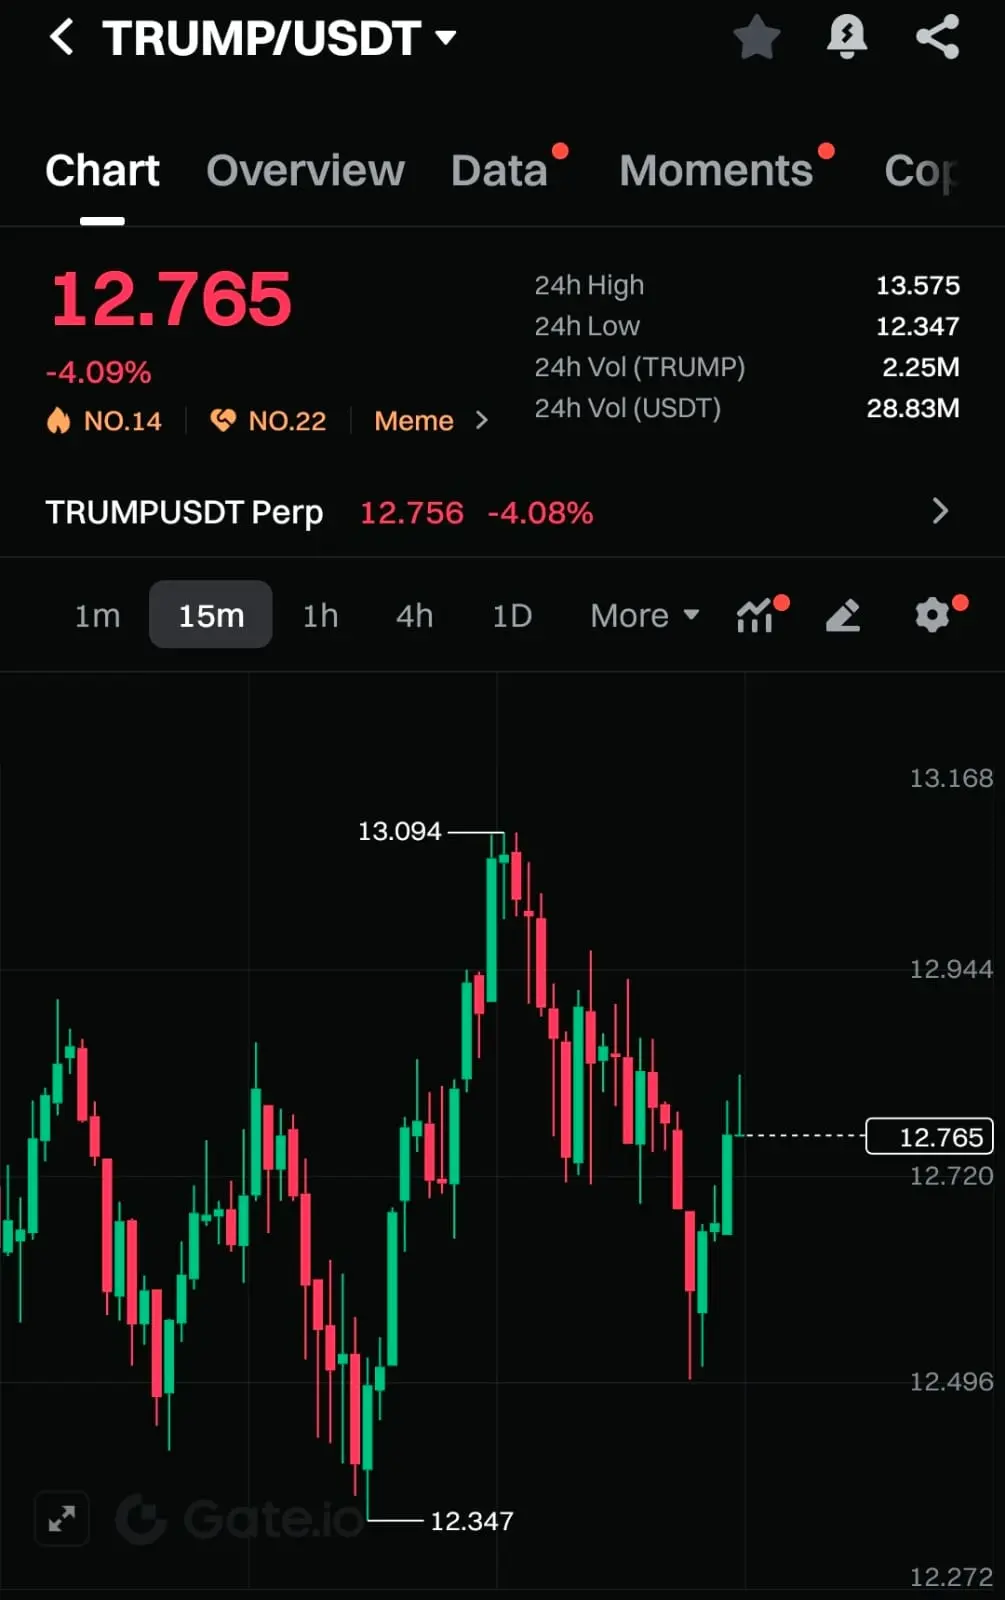This screenshot has height=1600, width=1005.
Task: Open the chart drawing tools
Action: [x=843, y=615]
